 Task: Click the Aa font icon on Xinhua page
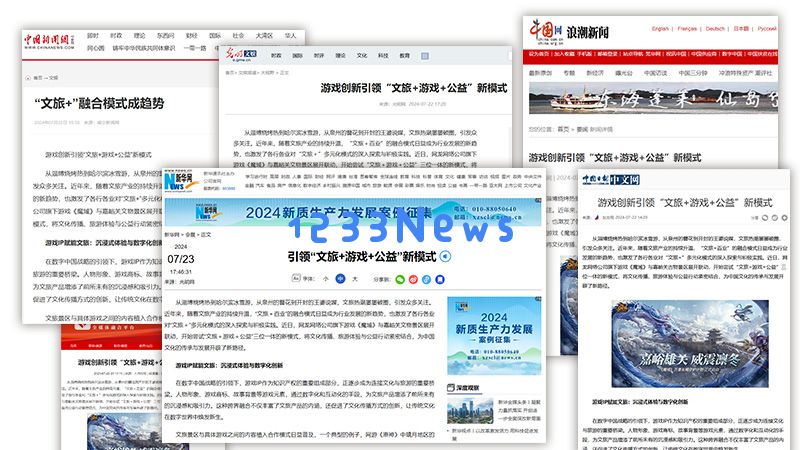tap(296, 278)
